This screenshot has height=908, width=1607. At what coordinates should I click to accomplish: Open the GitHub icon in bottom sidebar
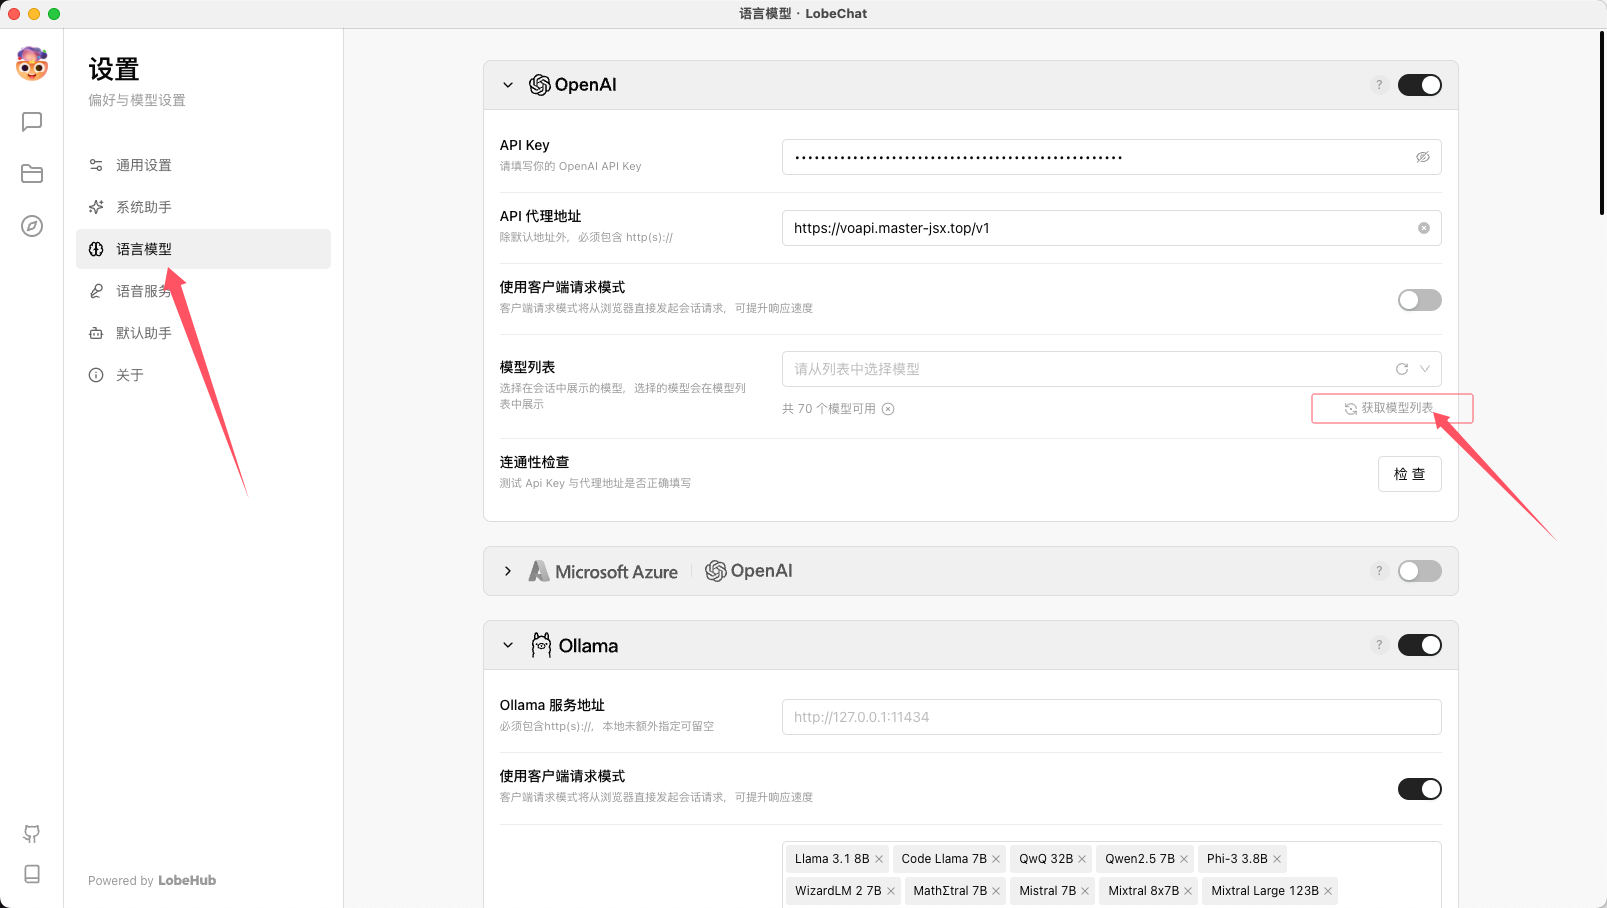coord(32,834)
